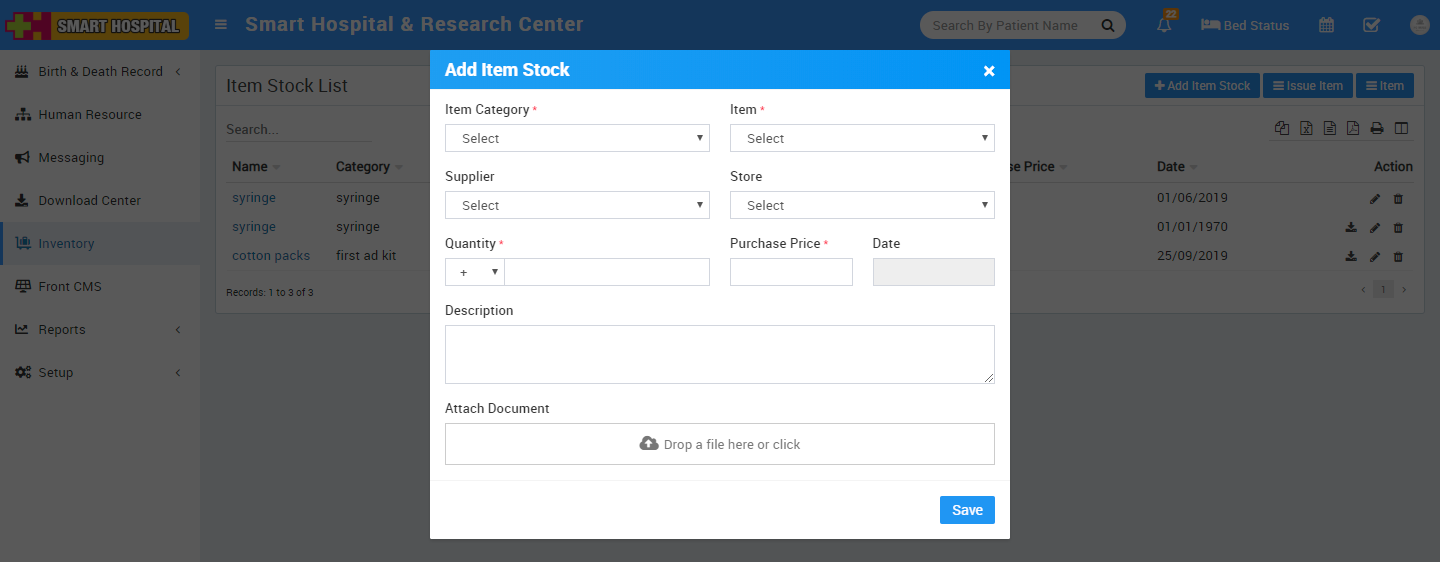Click the cloud upload icon in Attach Document
The height and width of the screenshot is (562, 1440).
click(649, 444)
